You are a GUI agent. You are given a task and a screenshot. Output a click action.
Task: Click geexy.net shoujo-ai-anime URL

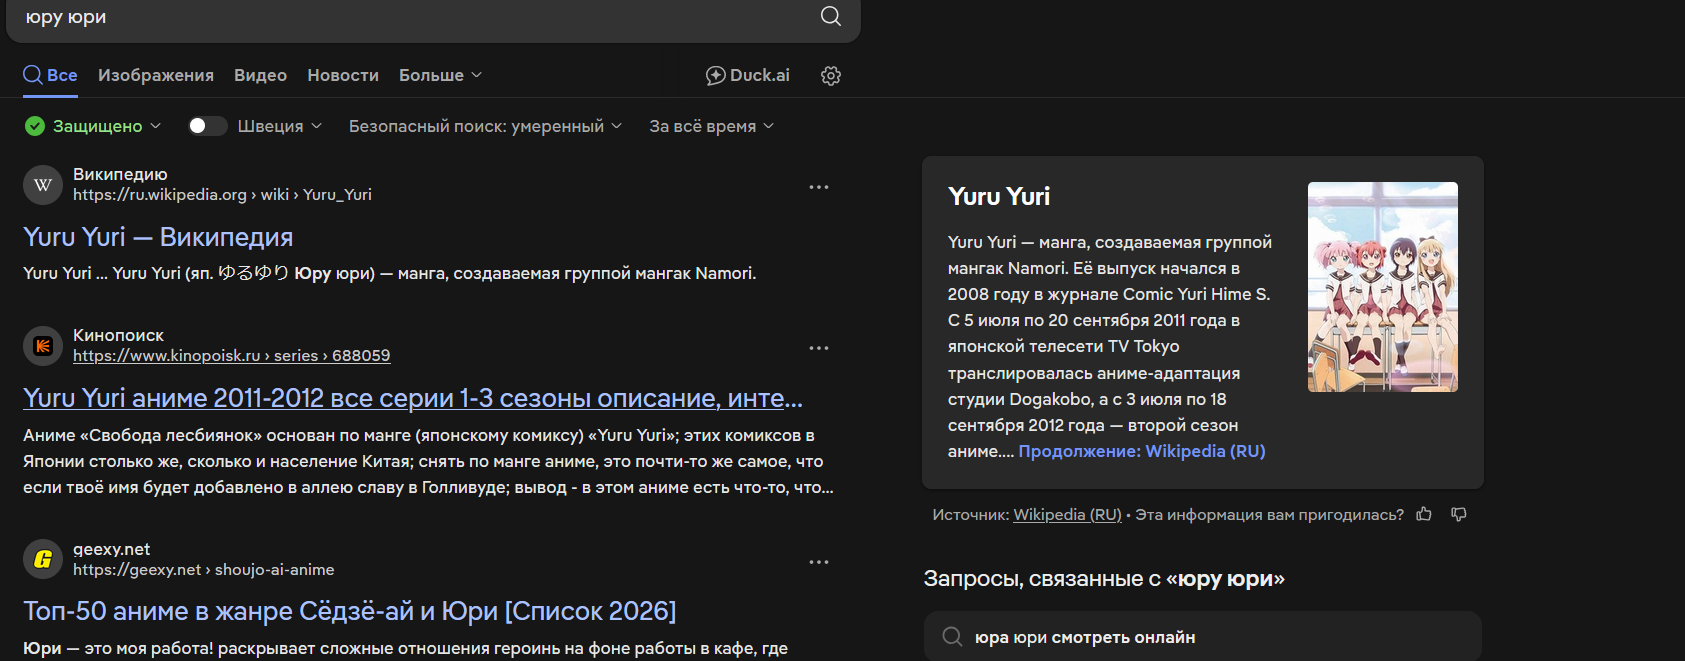204,570
